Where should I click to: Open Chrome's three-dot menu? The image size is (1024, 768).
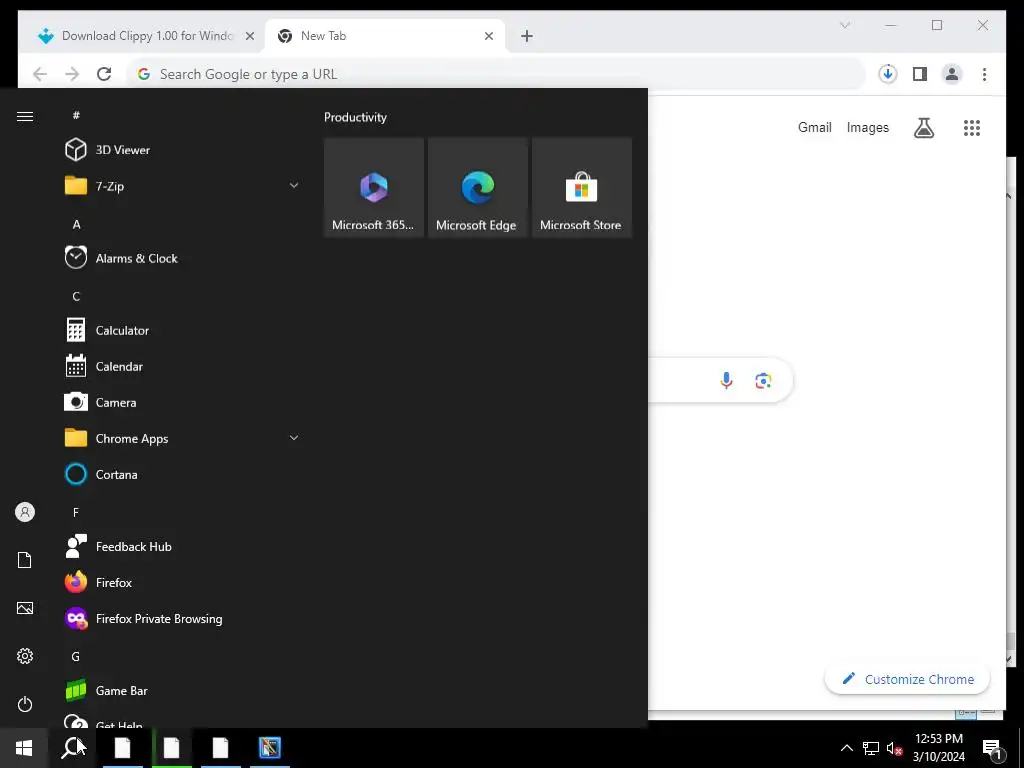coord(984,74)
